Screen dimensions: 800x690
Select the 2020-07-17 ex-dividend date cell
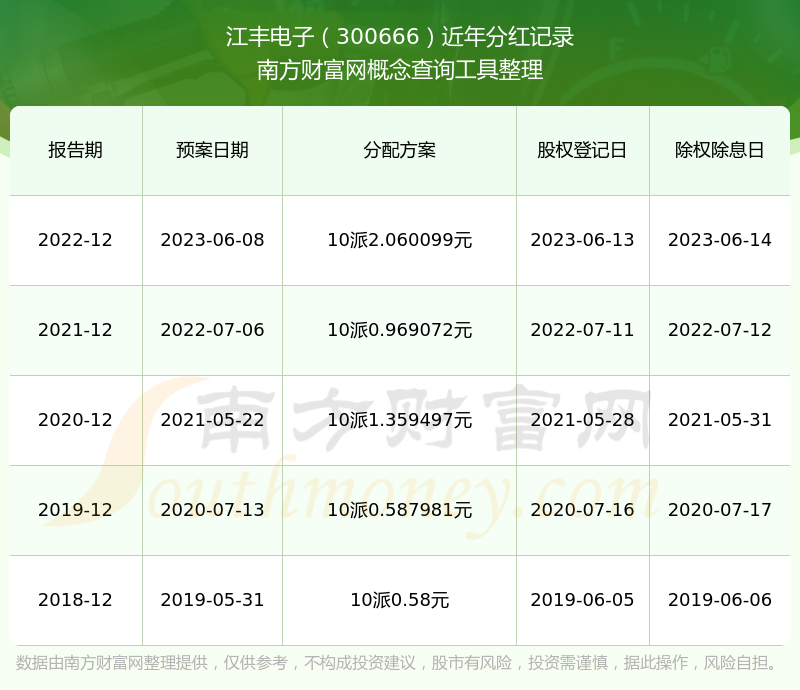tap(719, 510)
